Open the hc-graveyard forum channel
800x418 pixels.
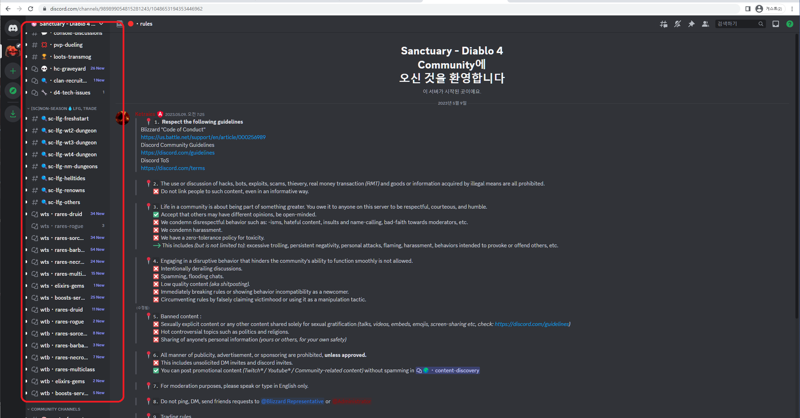click(x=66, y=68)
